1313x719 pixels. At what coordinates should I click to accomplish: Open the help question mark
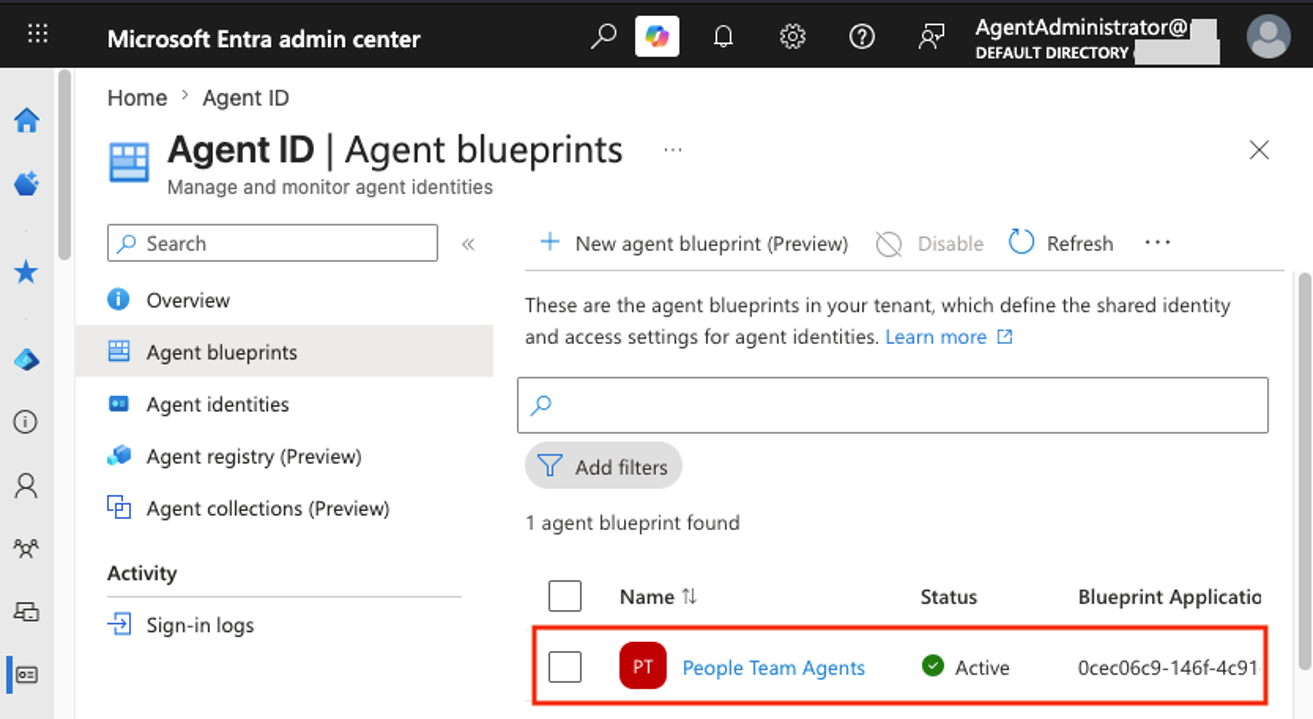861,37
